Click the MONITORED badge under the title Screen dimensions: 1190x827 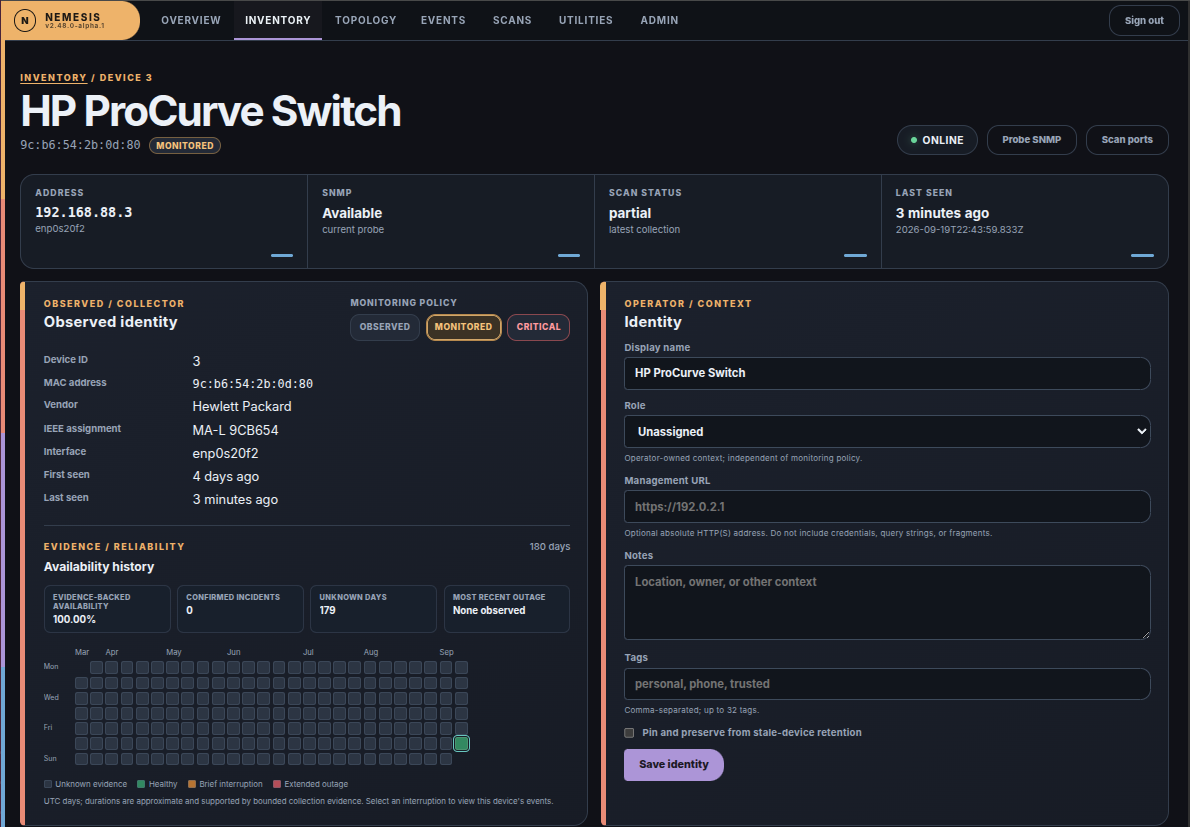185,146
